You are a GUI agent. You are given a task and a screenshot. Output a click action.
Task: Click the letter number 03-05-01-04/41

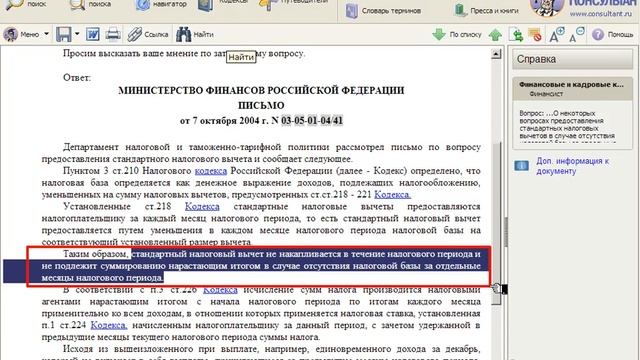click(312, 121)
